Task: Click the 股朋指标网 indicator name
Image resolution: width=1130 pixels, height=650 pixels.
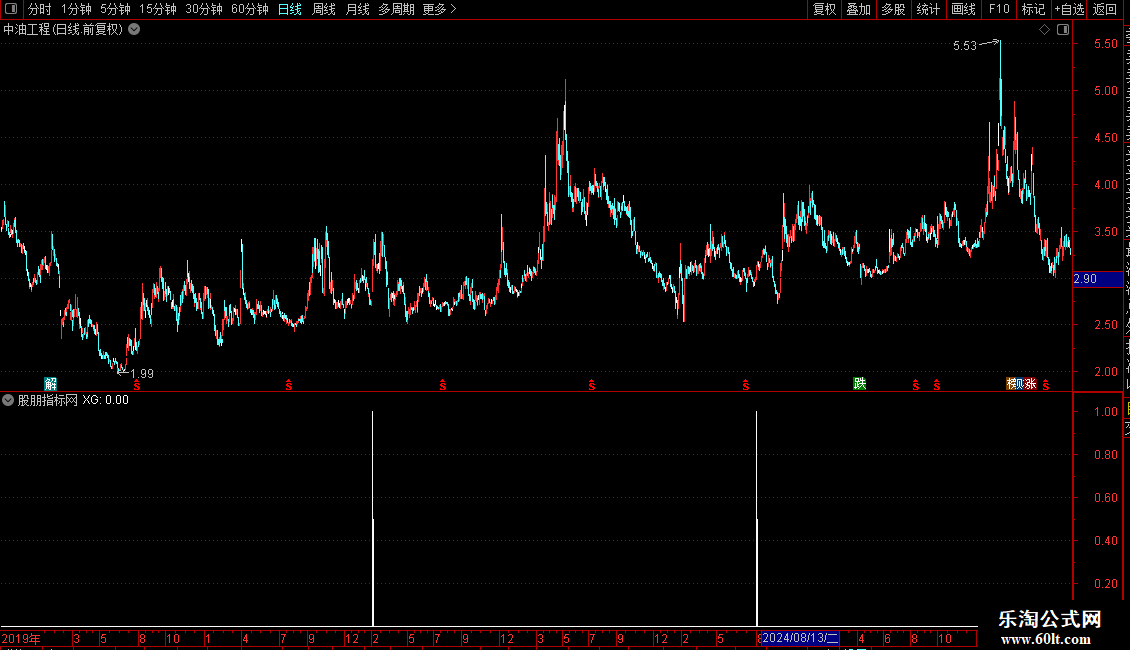Action: tap(48, 400)
